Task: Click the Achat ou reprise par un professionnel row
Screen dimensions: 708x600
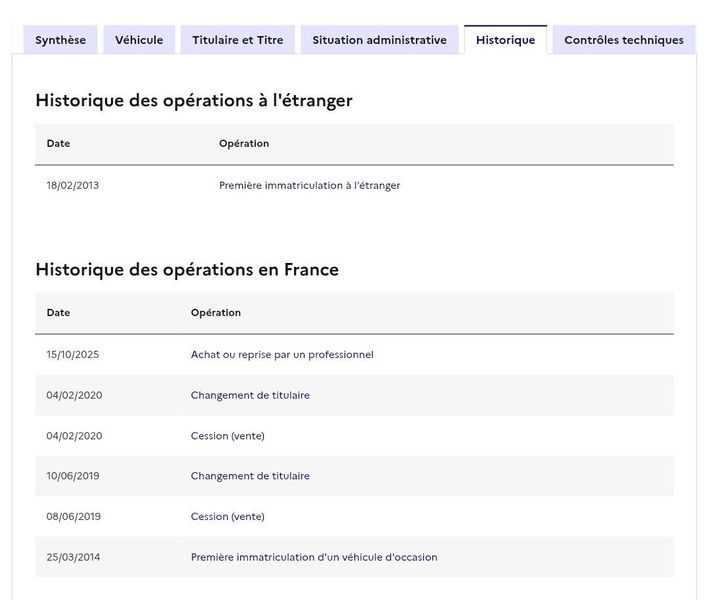Action: point(282,354)
